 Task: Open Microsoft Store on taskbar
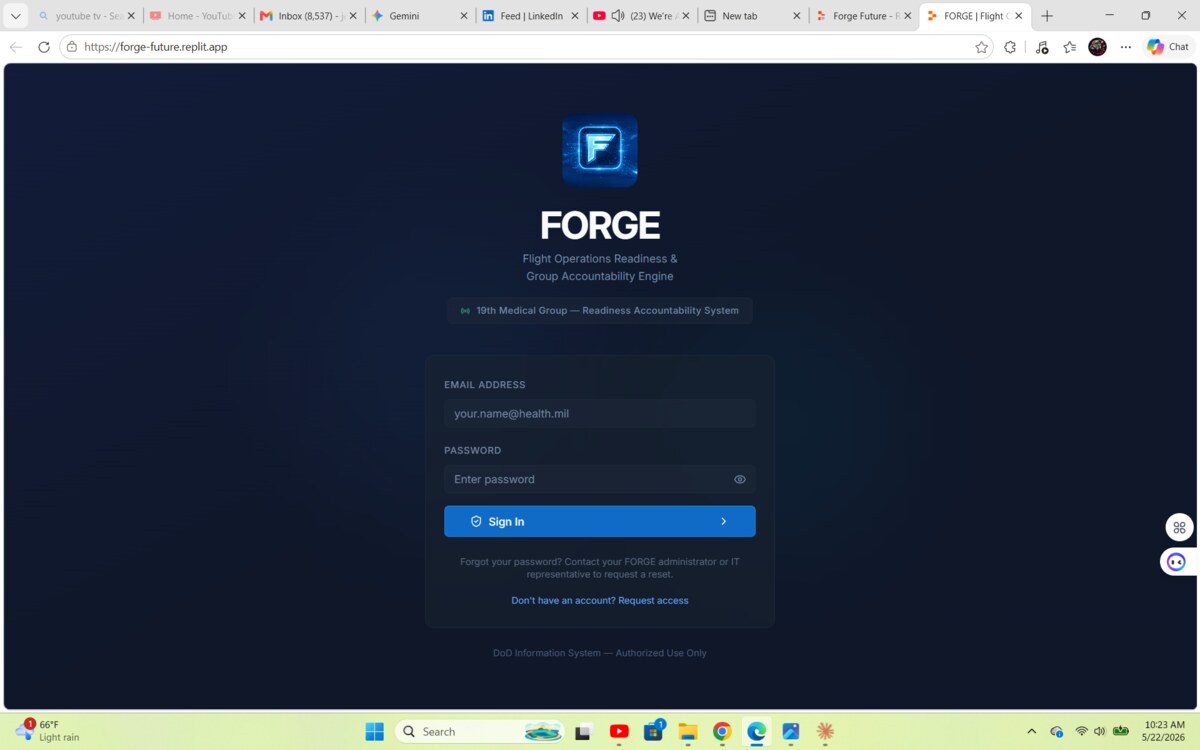[654, 731]
